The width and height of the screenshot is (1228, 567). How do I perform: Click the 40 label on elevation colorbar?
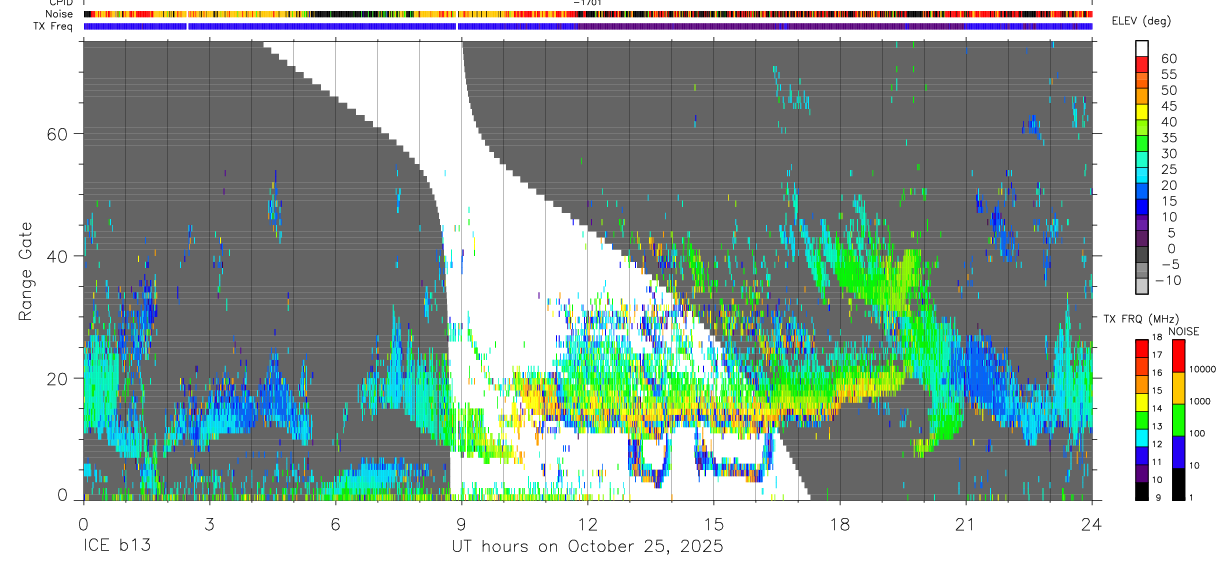(1168, 122)
